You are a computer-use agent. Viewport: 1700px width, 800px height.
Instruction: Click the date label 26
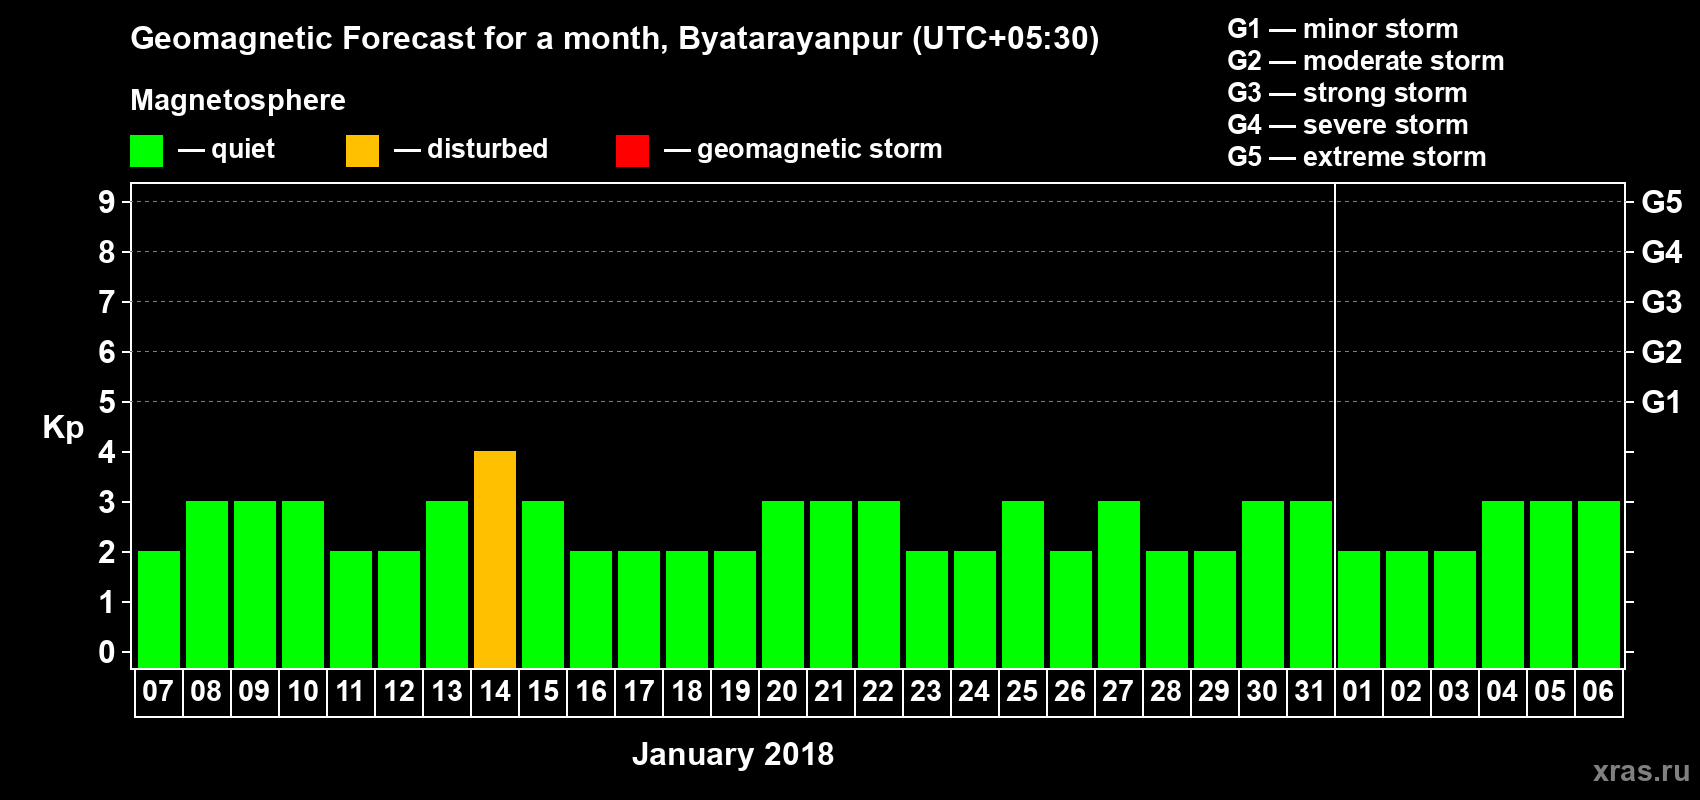(1070, 691)
